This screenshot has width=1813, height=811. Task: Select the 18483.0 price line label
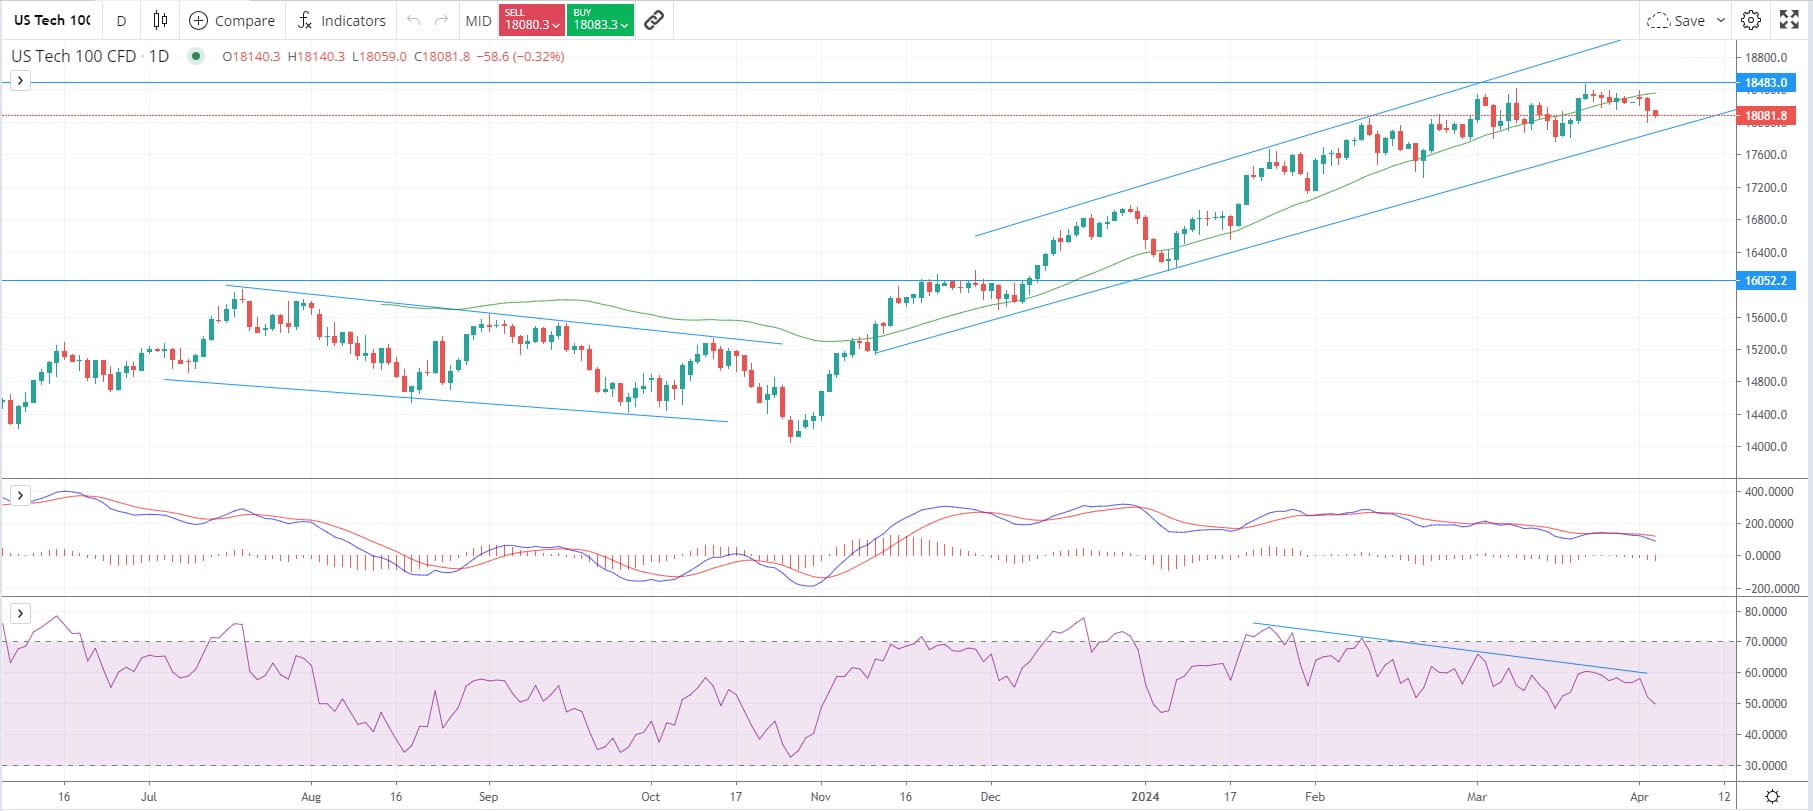[x=1765, y=83]
